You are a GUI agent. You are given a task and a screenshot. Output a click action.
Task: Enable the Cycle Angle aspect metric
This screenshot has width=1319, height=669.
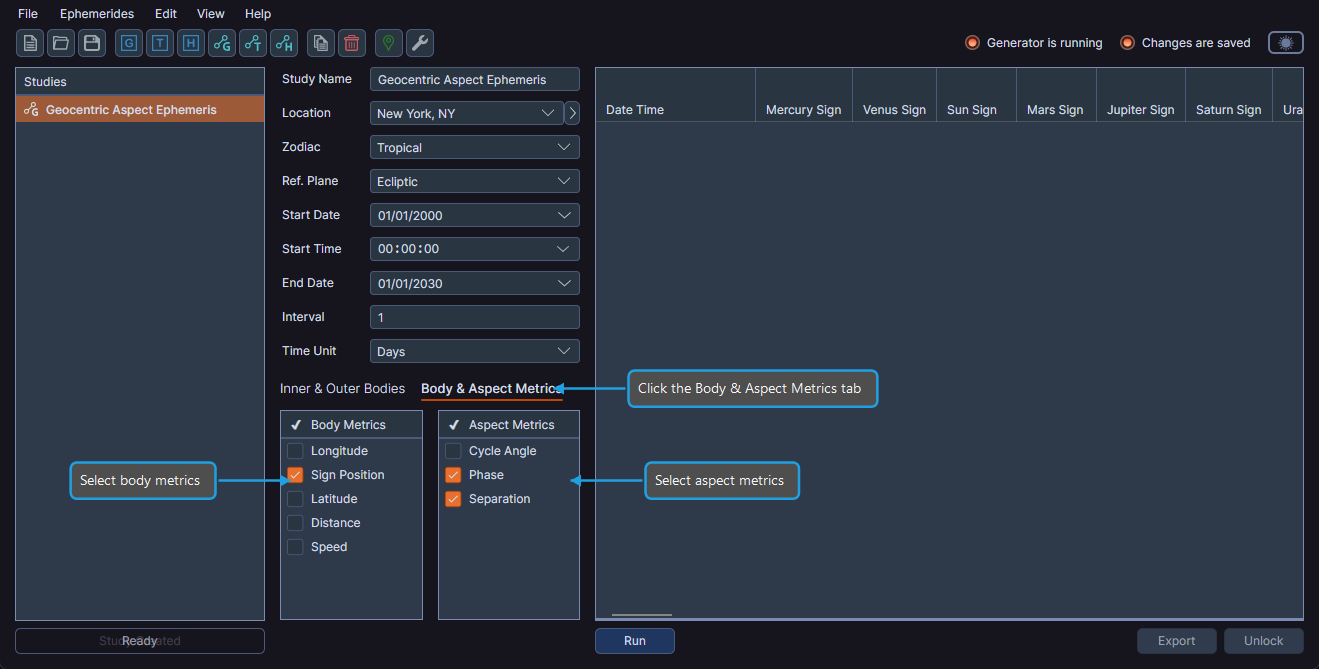click(x=453, y=450)
